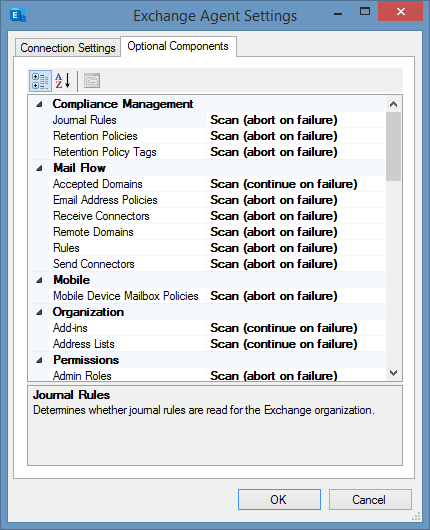Select the Email Address Policies row
Screen dimensions: 430x530
[x=217, y=200]
